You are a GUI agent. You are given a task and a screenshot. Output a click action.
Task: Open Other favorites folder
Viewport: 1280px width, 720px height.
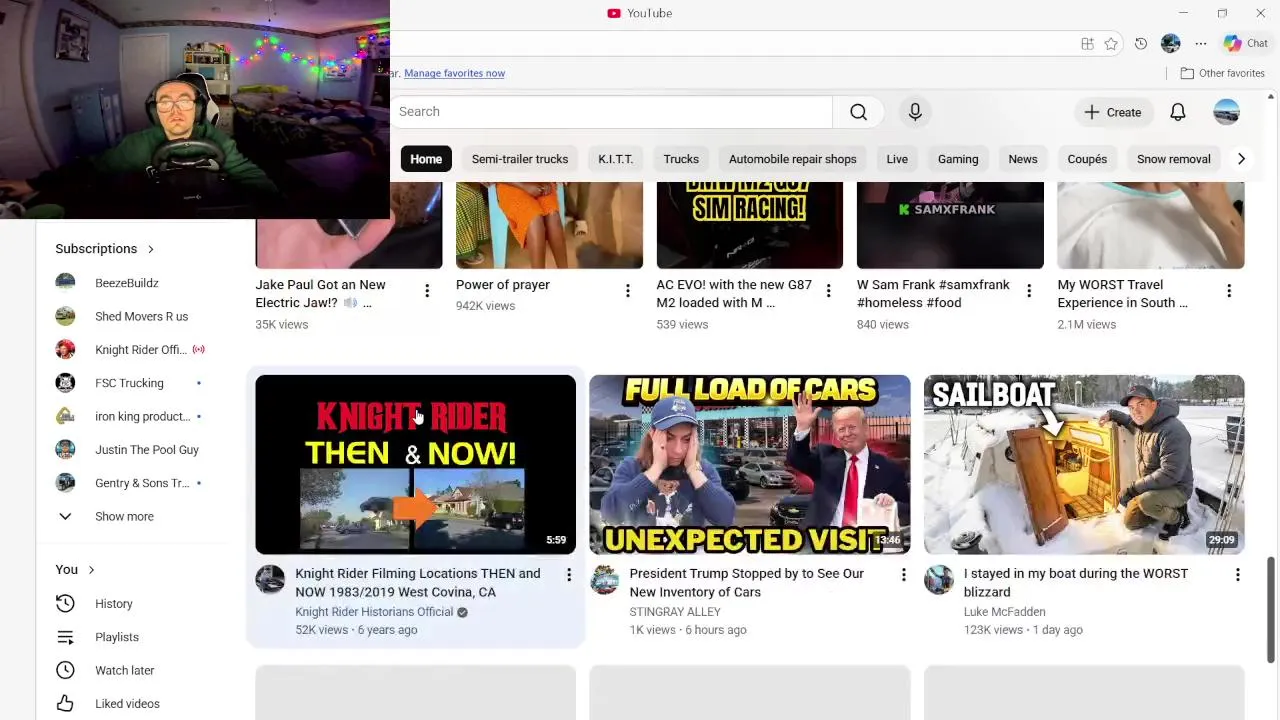tap(1222, 73)
